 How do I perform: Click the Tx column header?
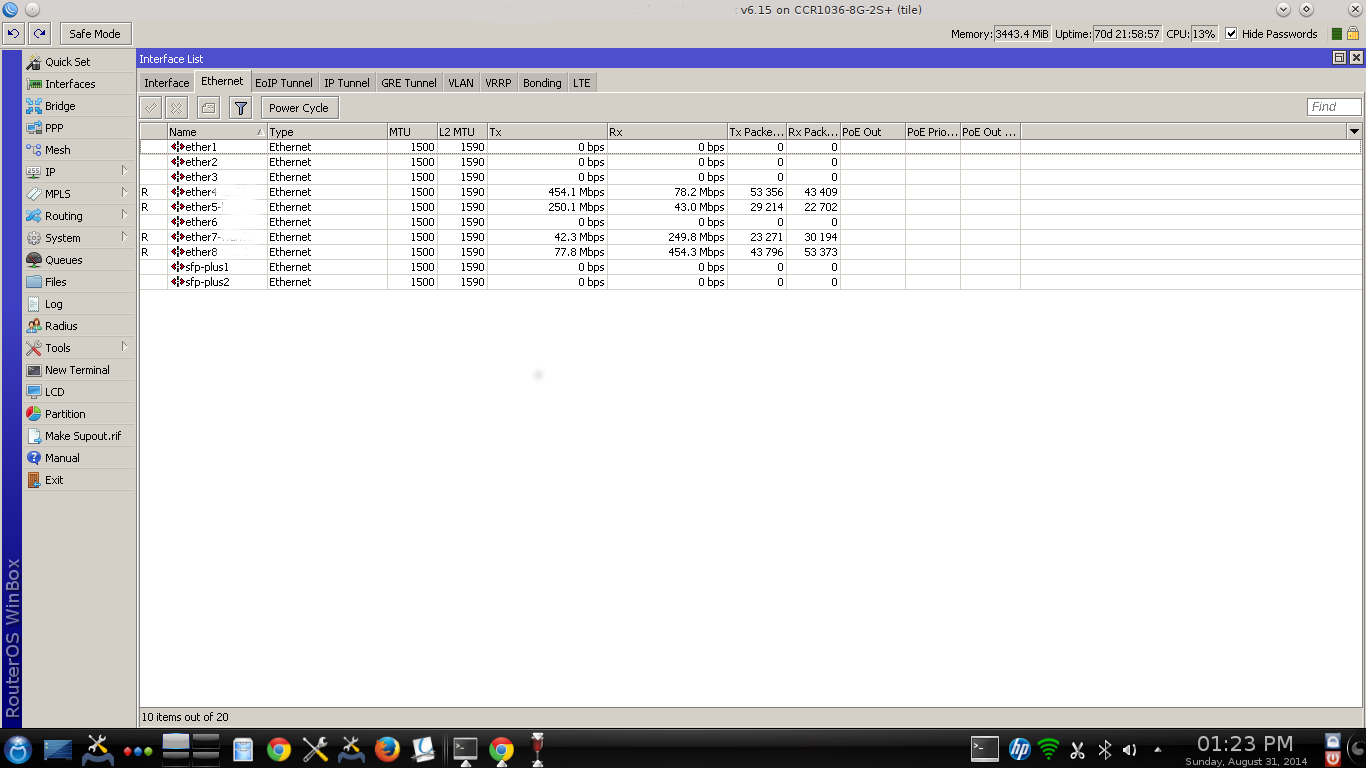click(x=547, y=132)
